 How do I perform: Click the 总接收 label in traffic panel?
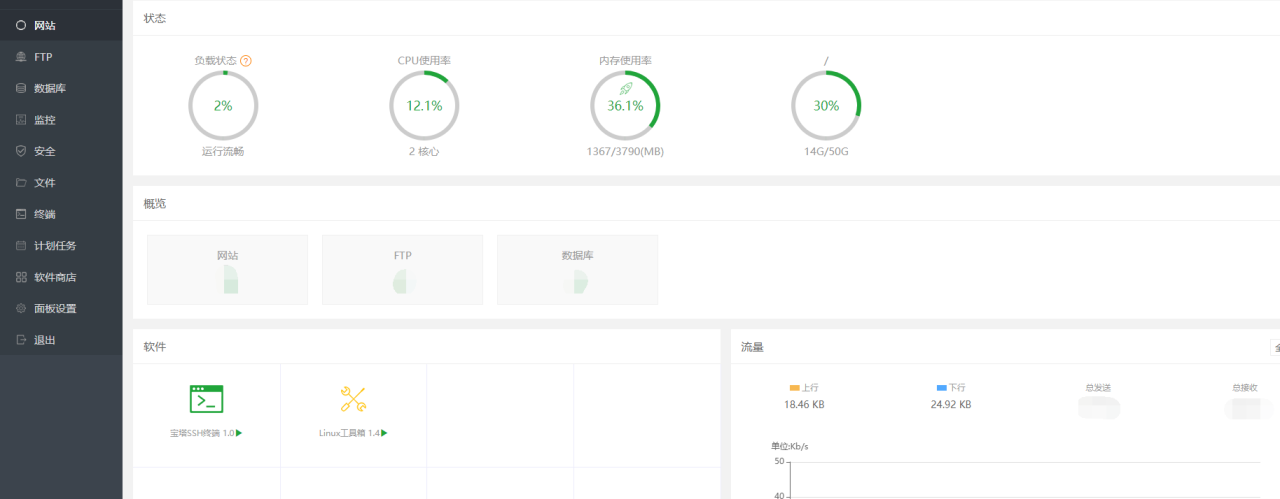(x=1245, y=388)
